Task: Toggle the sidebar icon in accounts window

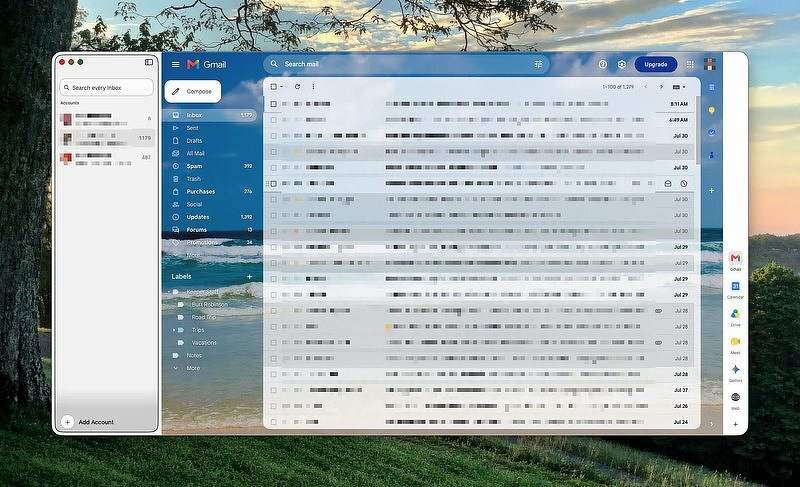Action: 149,62
